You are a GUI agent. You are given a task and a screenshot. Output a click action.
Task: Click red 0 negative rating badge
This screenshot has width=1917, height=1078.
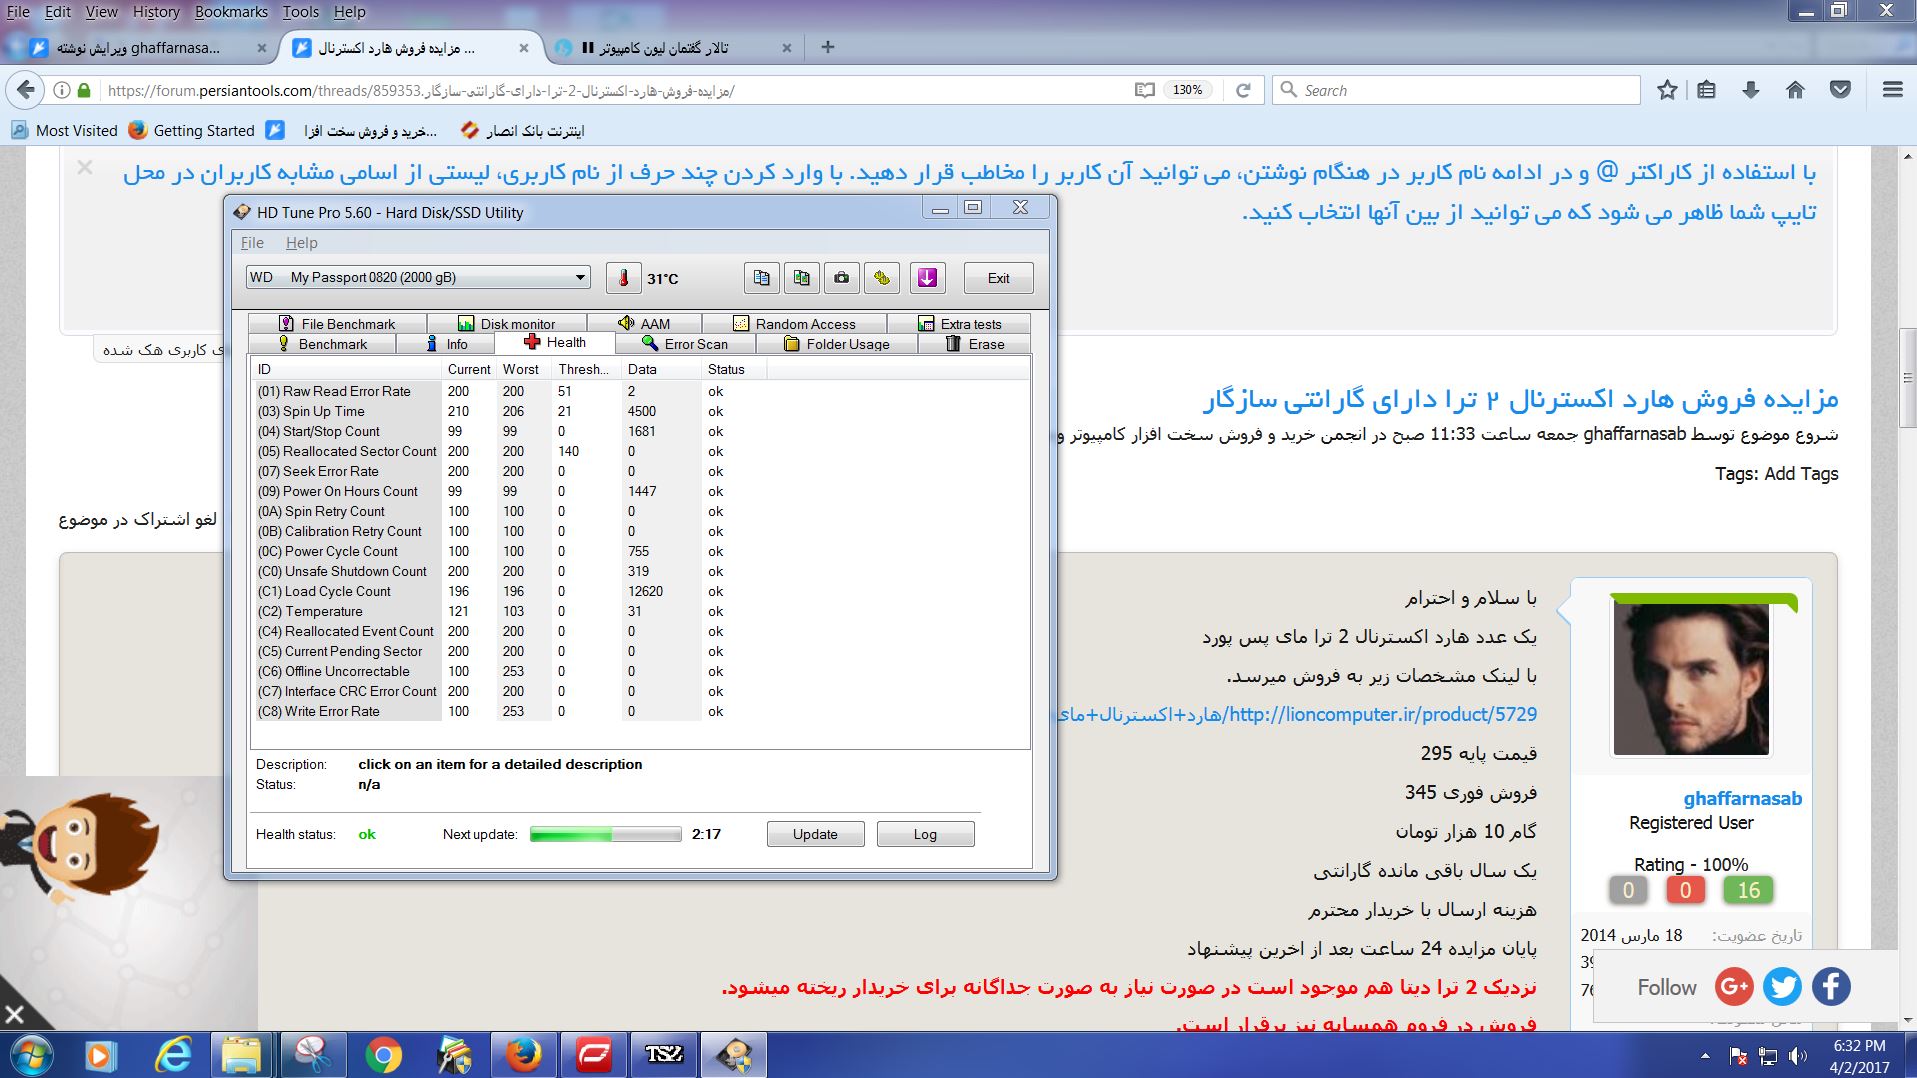[x=1685, y=890]
